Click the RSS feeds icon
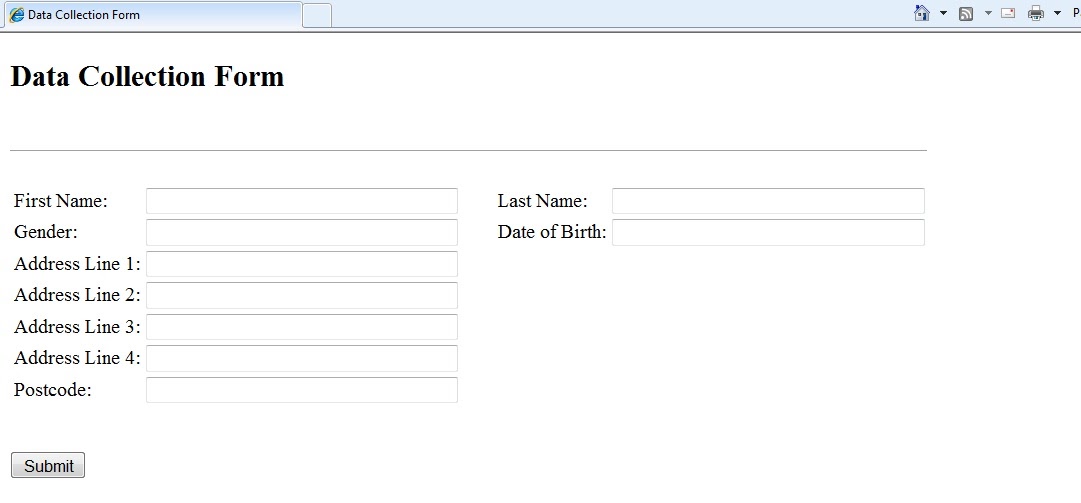The width and height of the screenshot is (1081, 503). (966, 13)
